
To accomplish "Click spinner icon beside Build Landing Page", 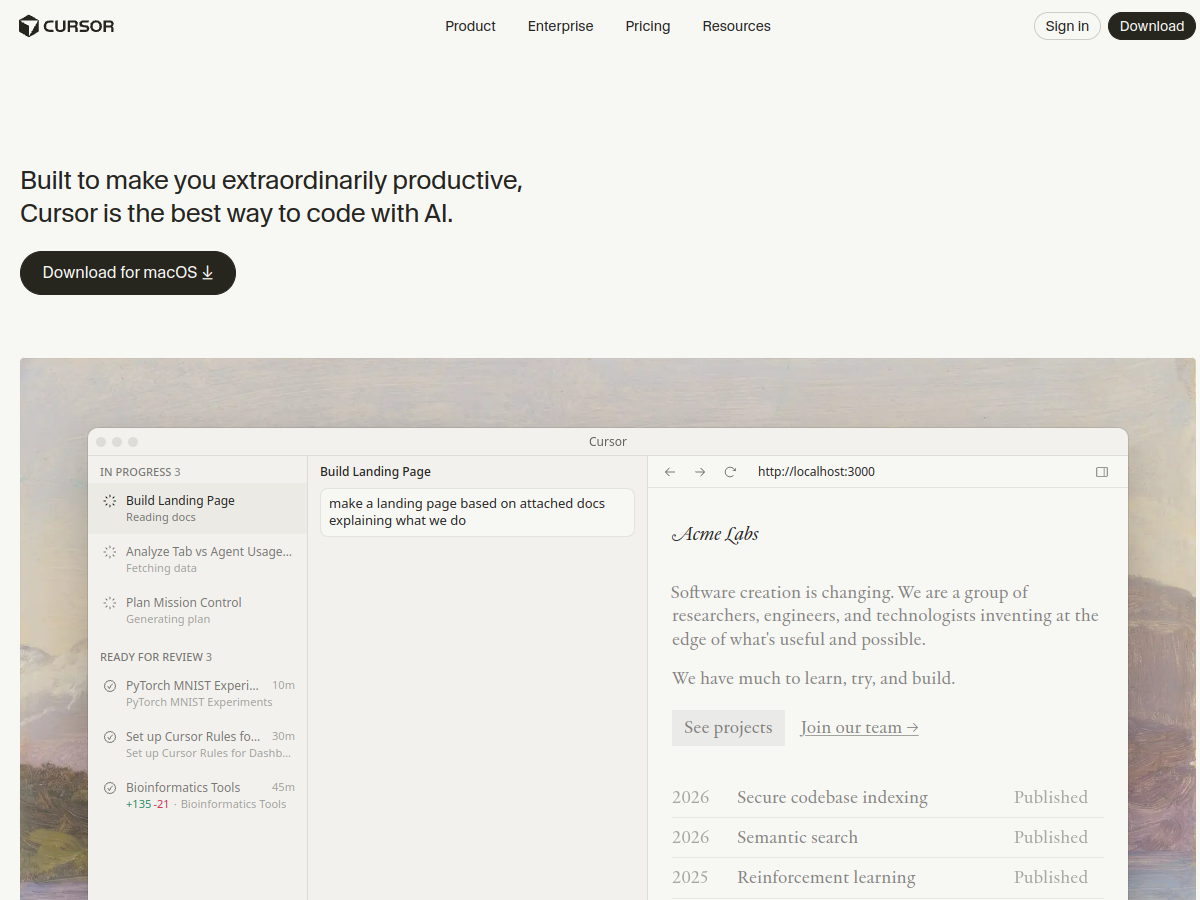I will pyautogui.click(x=110, y=501).
